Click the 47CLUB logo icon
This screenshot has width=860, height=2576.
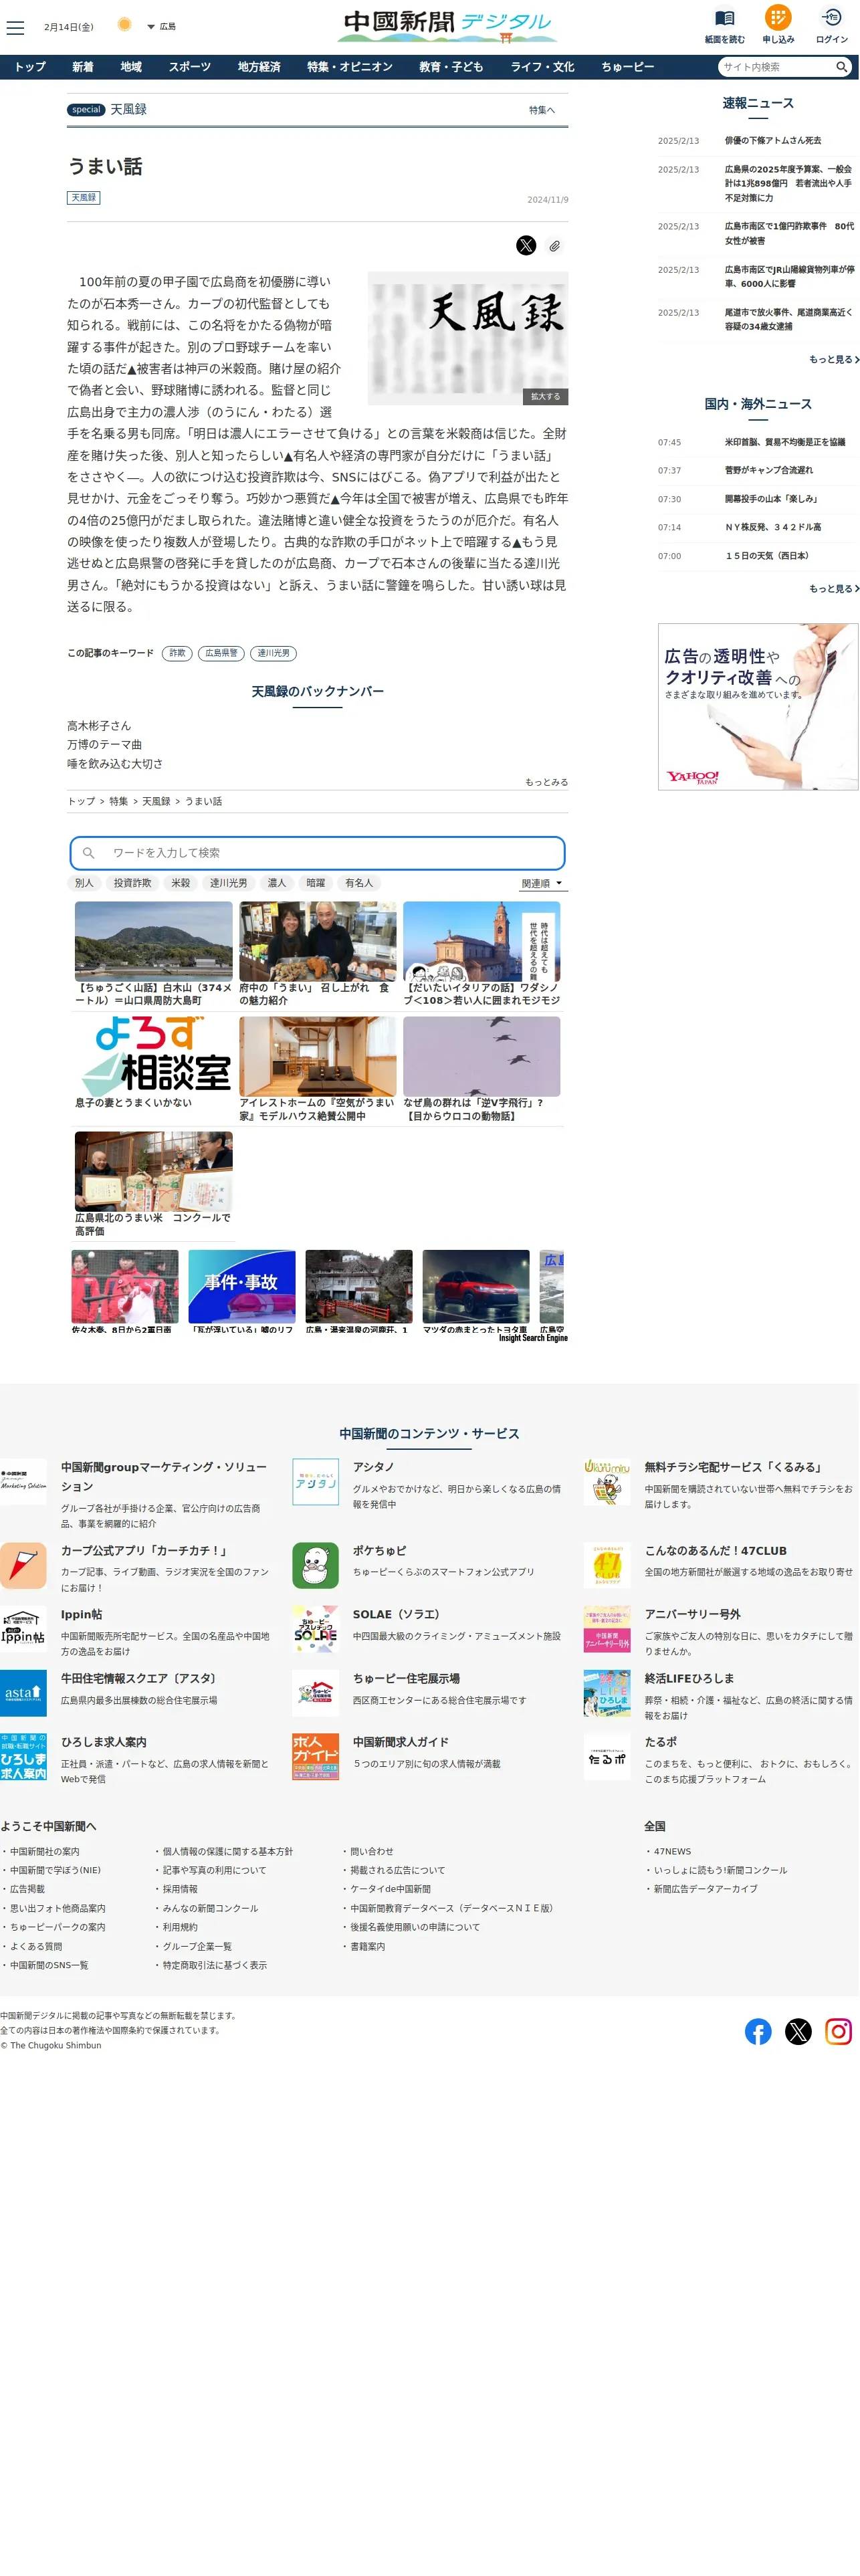tap(607, 1565)
